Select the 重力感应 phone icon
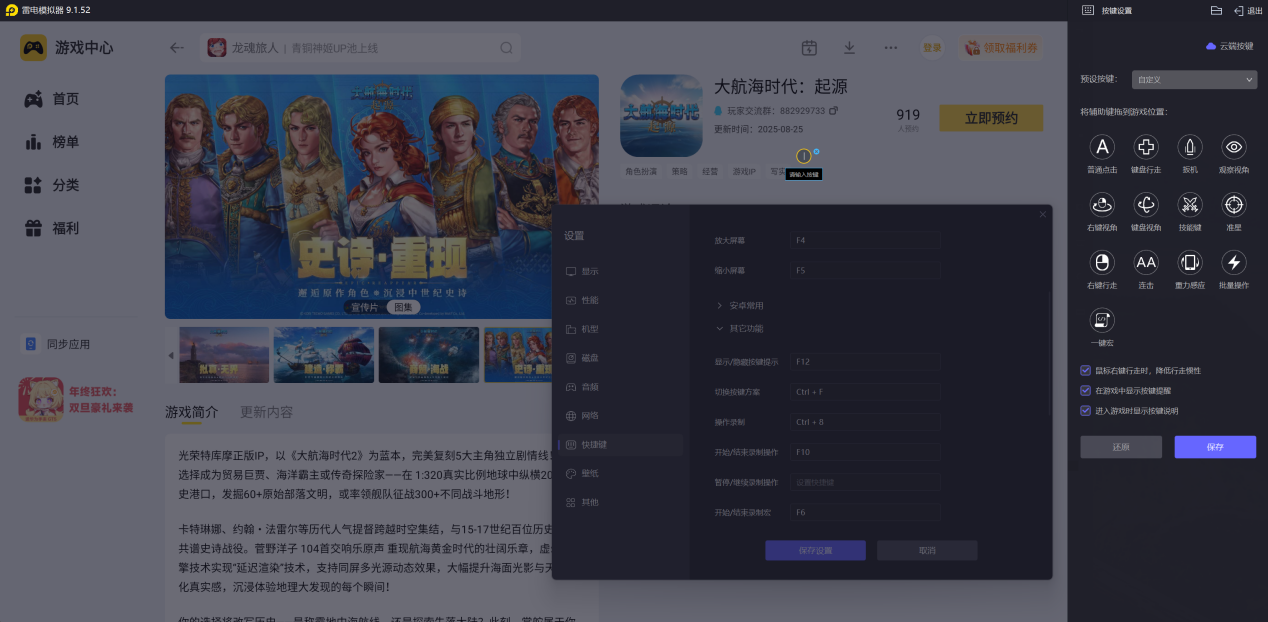1268x622 pixels. click(1190, 263)
